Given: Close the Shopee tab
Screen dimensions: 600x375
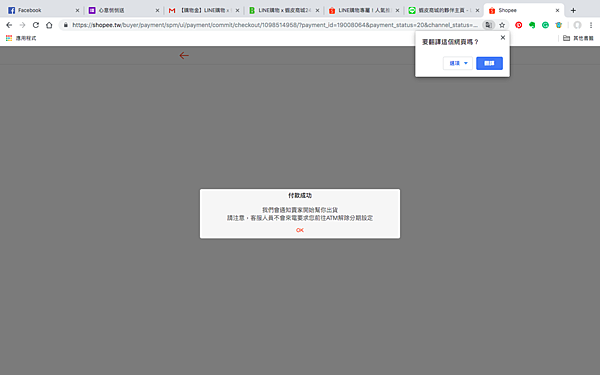Looking at the screenshot, I should pos(557,11).
